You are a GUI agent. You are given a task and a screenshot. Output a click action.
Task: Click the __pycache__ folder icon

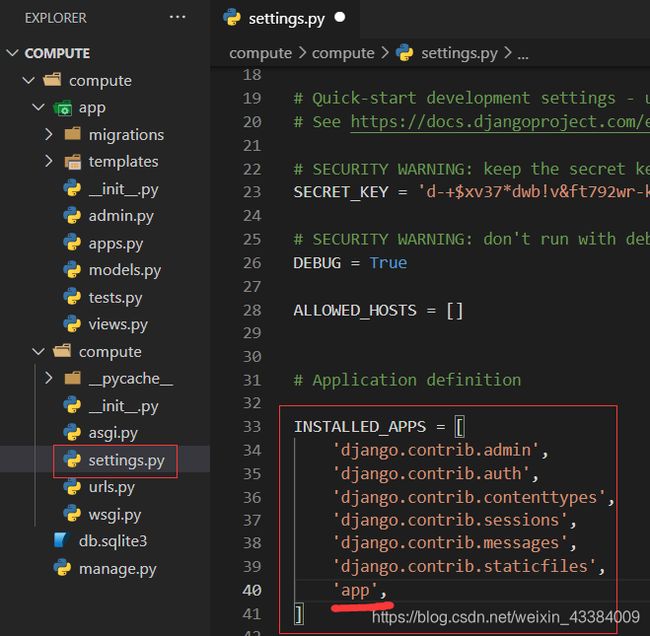coord(73,378)
